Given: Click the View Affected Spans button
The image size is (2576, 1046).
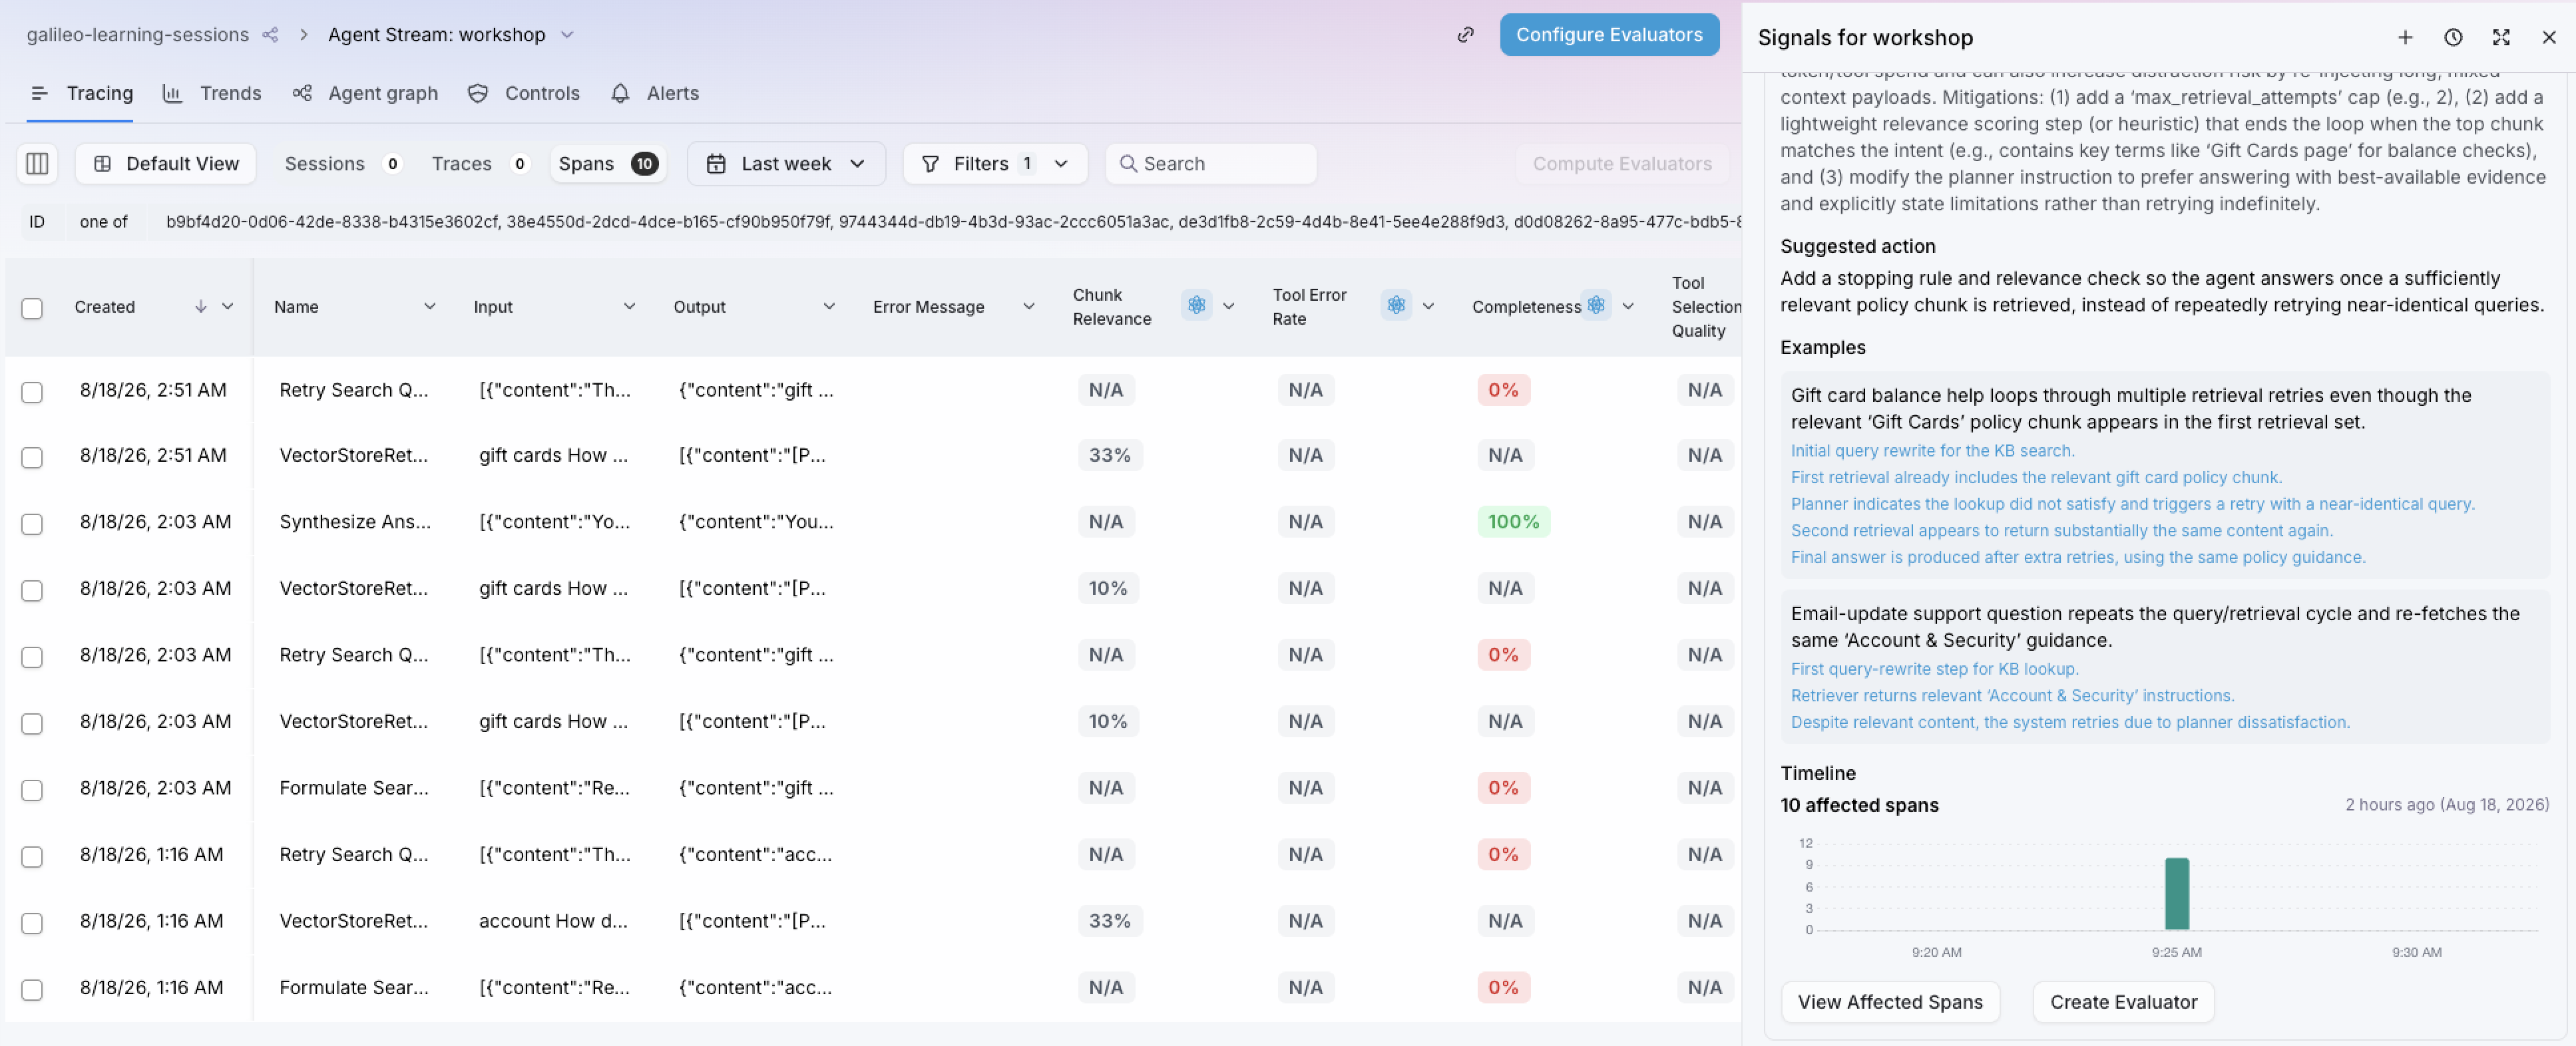Looking at the screenshot, I should pyautogui.click(x=1890, y=1002).
